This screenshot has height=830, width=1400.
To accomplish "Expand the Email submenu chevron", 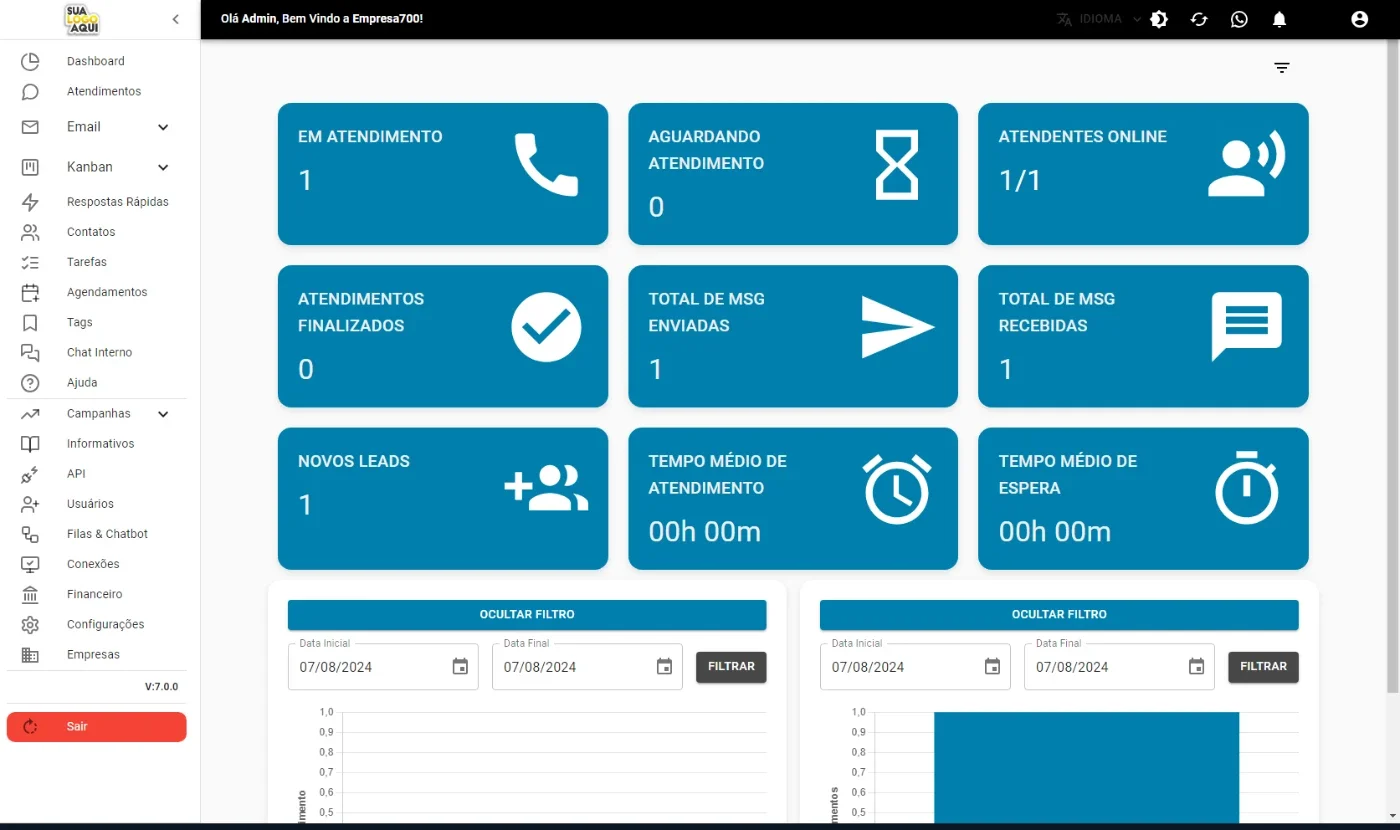I will click(163, 127).
